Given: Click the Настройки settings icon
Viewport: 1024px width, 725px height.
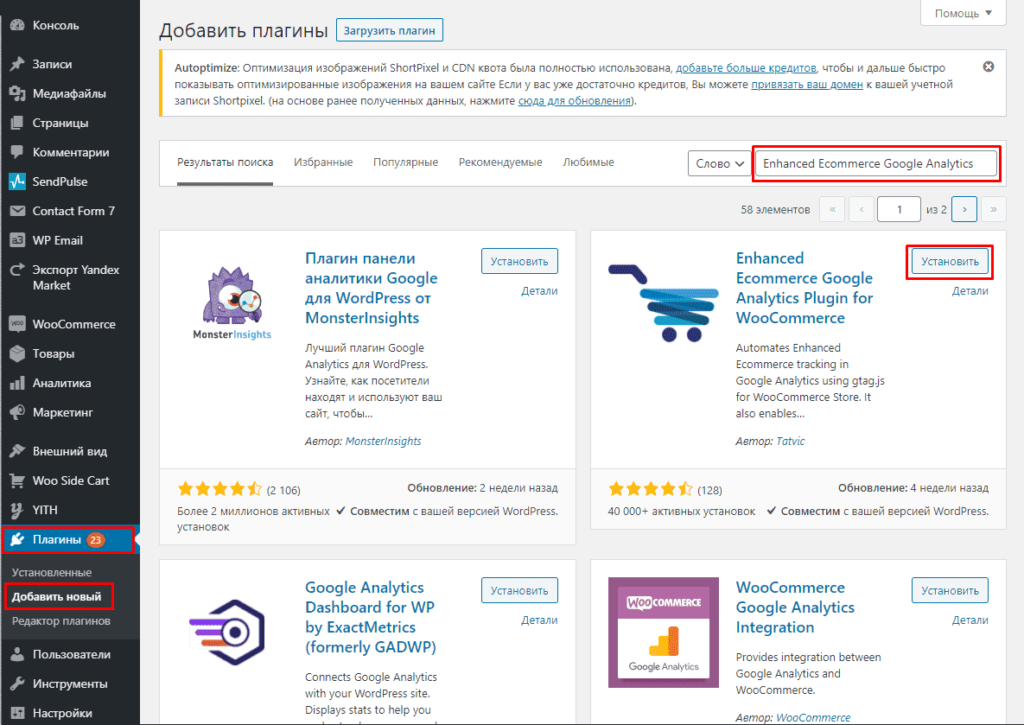Looking at the screenshot, I should [18, 713].
